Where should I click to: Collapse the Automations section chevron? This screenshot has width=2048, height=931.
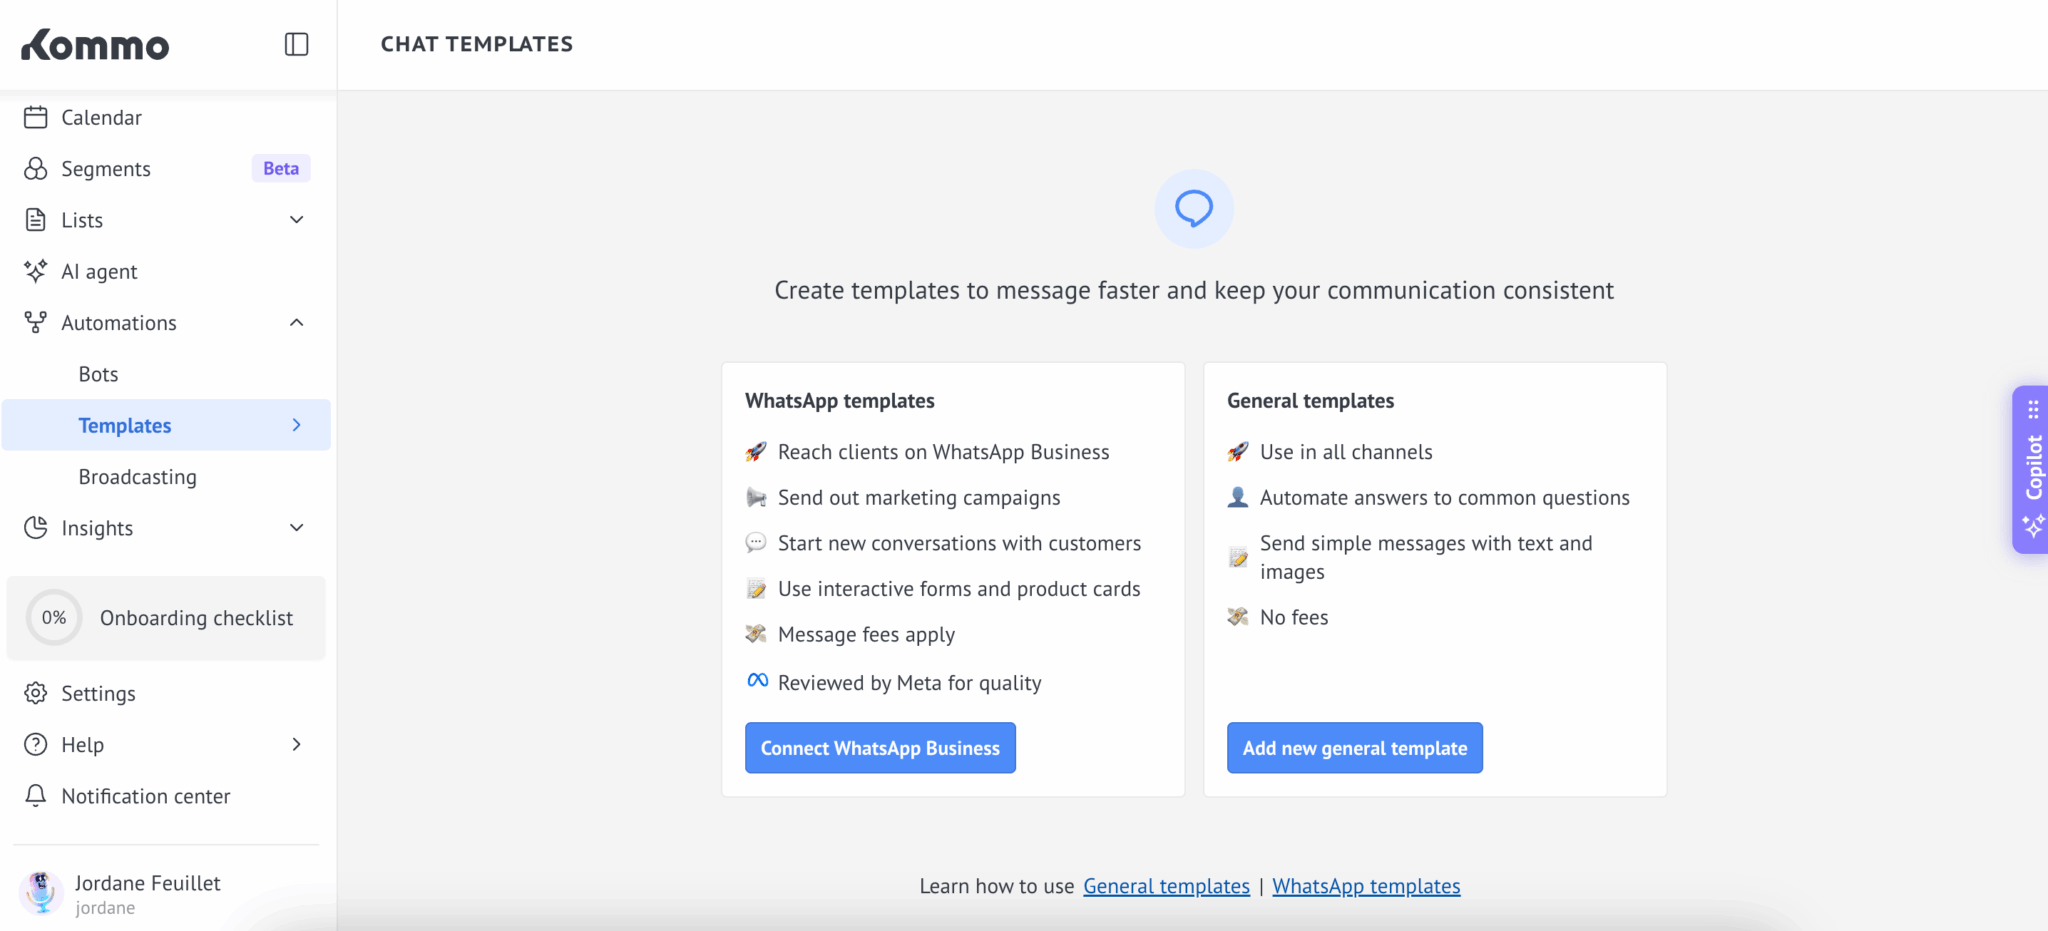pyautogui.click(x=296, y=322)
